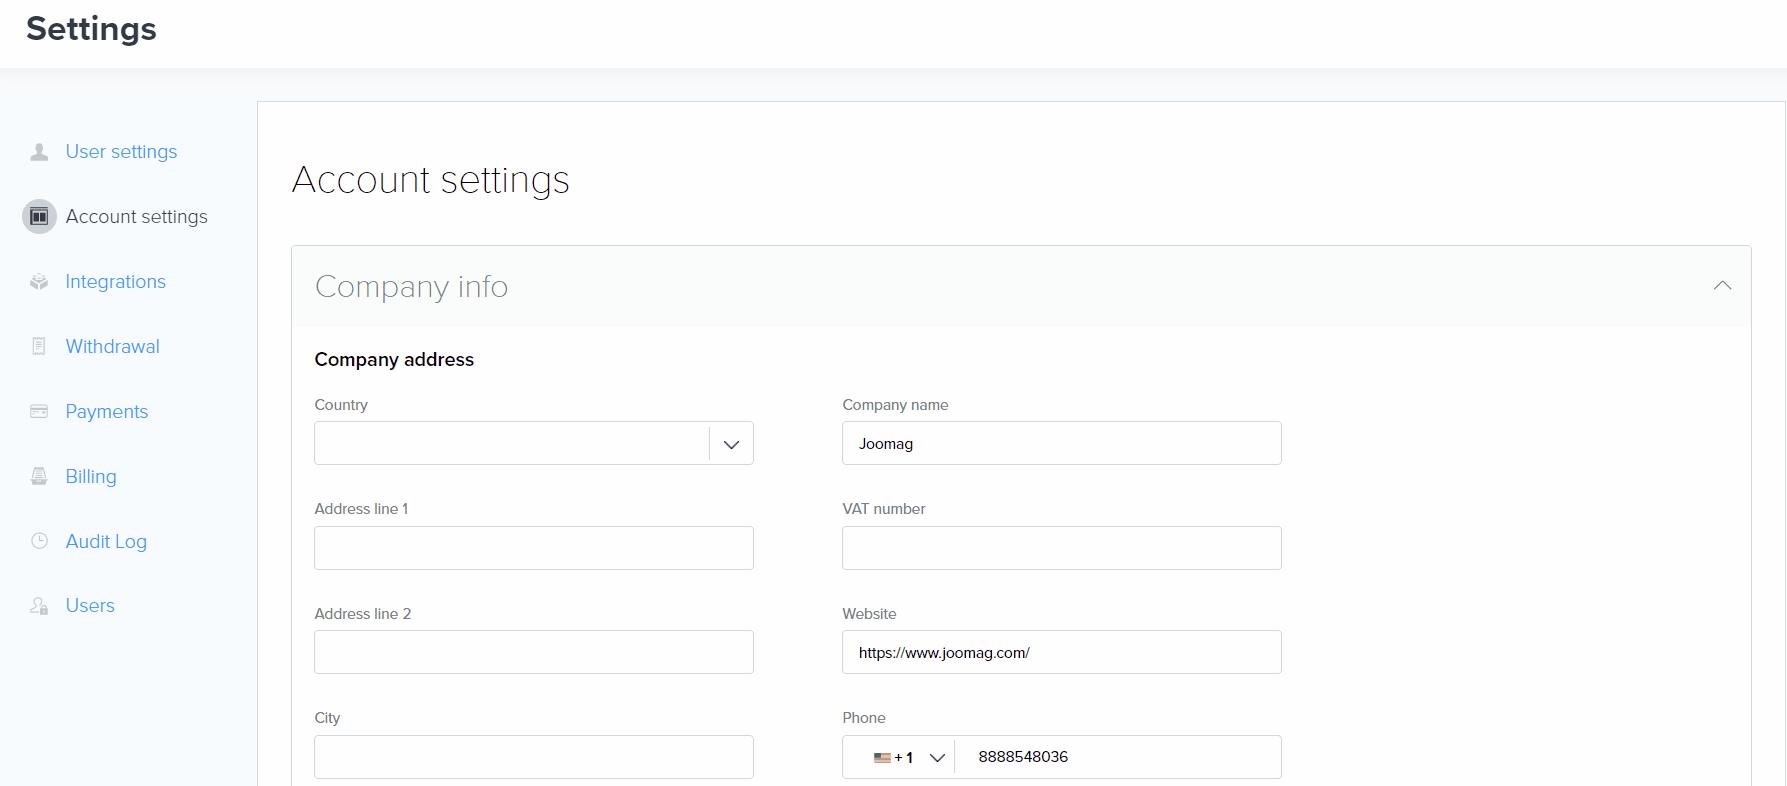The image size is (1787, 786).
Task: Open the phone country code selector
Action: coord(908,758)
